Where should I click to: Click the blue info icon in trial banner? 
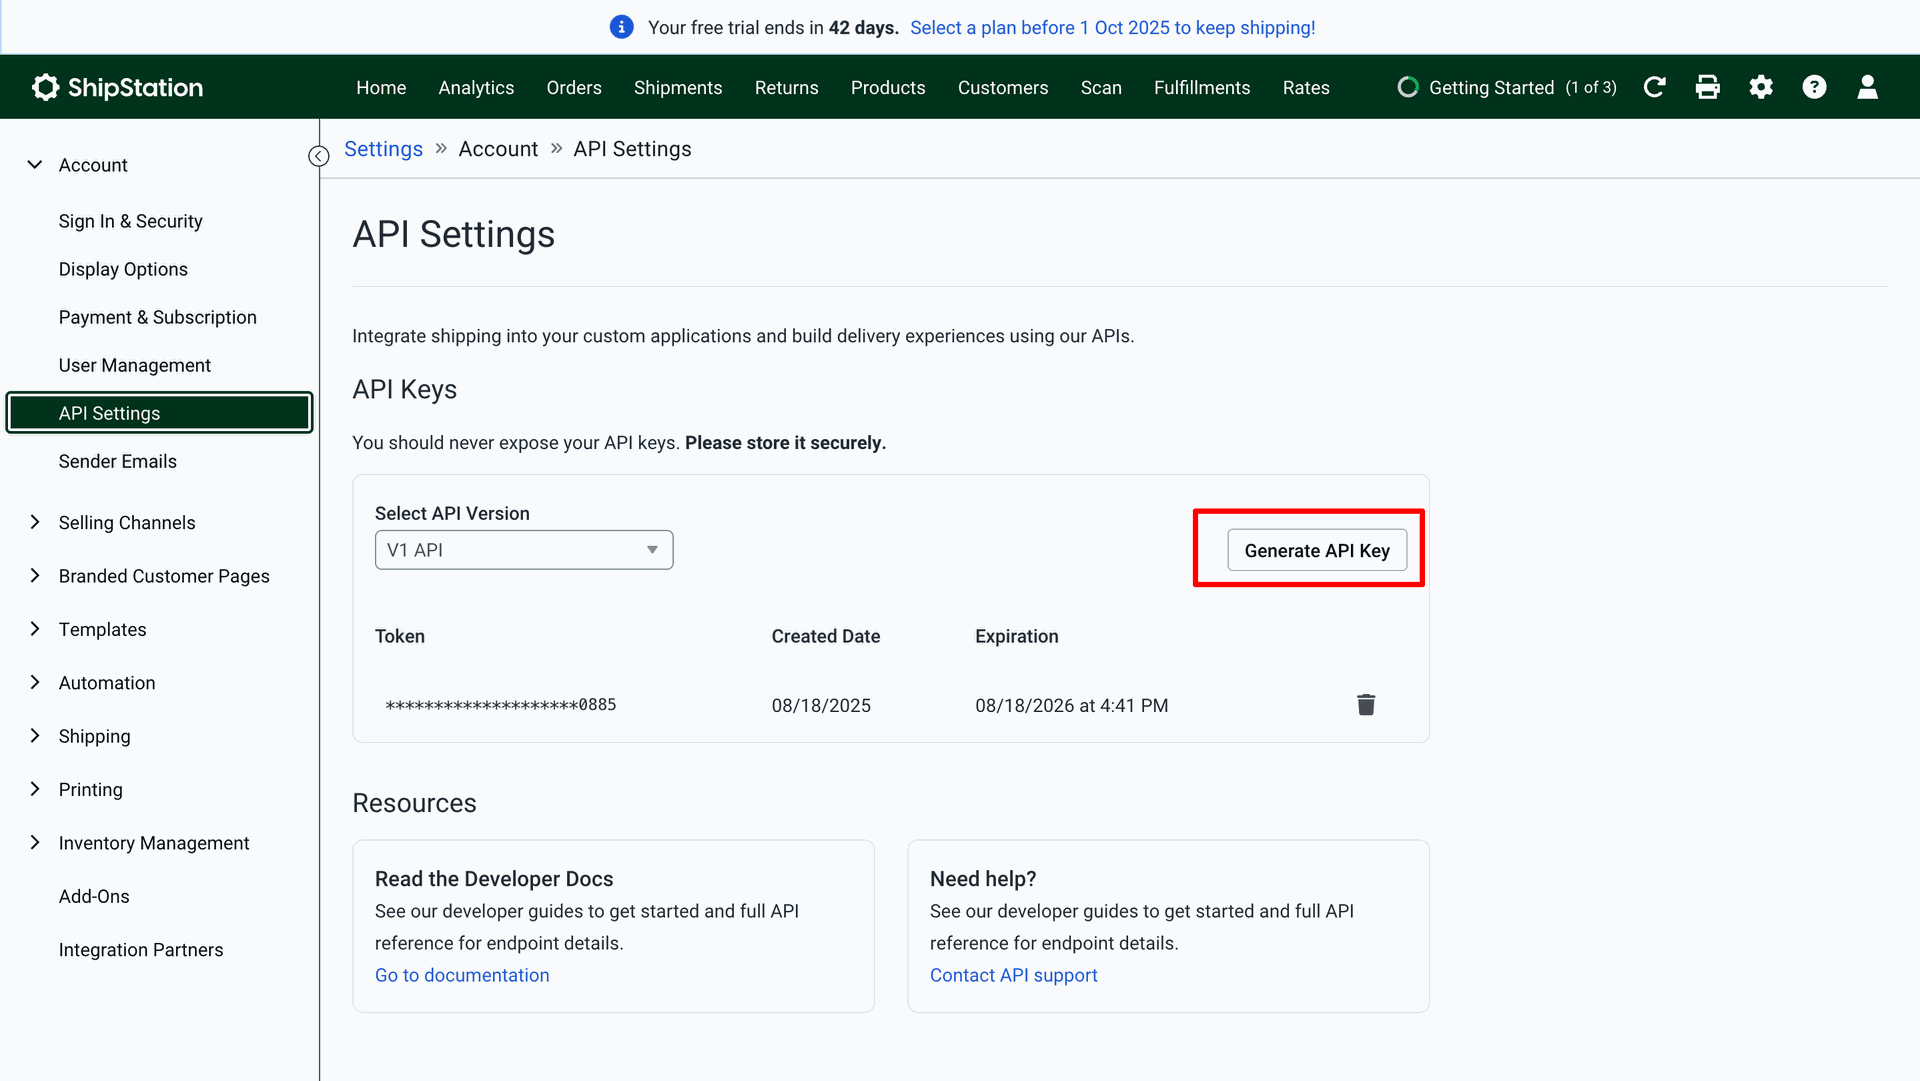621,27
